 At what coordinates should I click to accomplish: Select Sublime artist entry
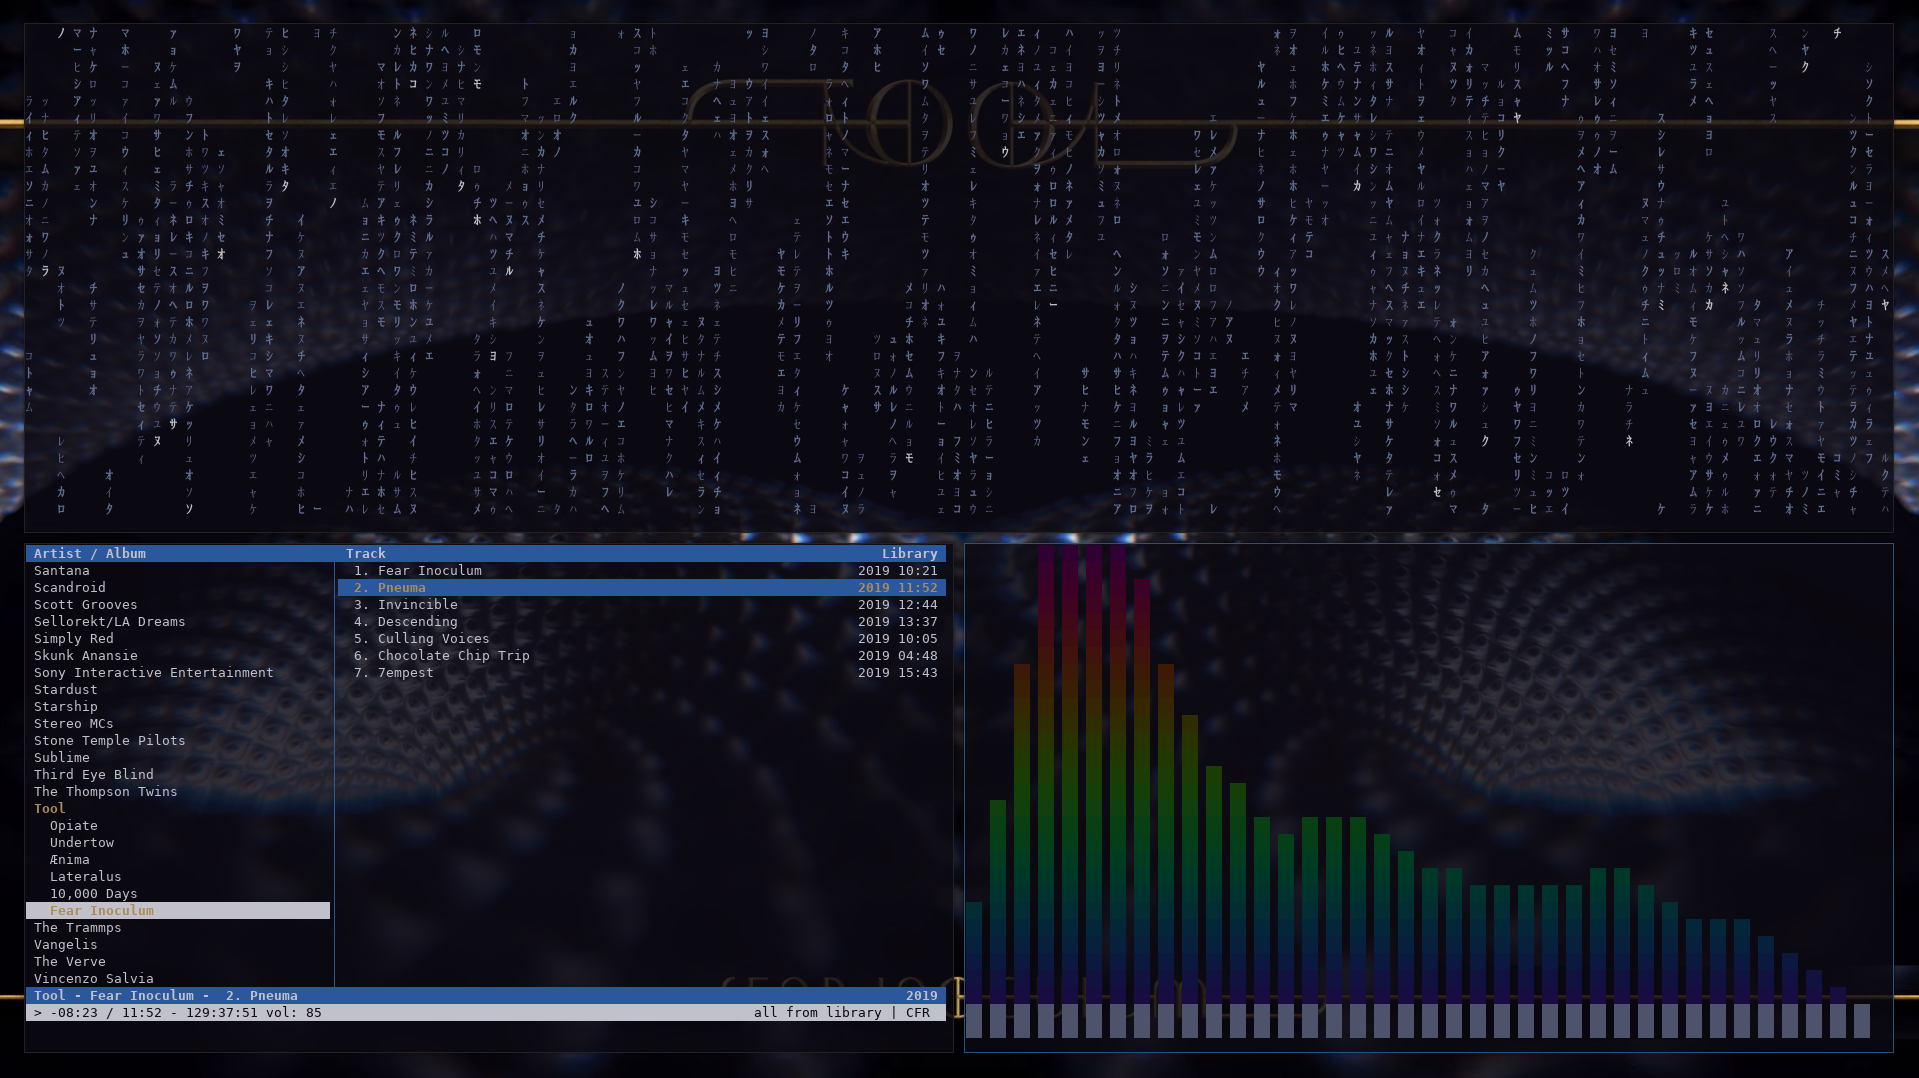click(61, 758)
